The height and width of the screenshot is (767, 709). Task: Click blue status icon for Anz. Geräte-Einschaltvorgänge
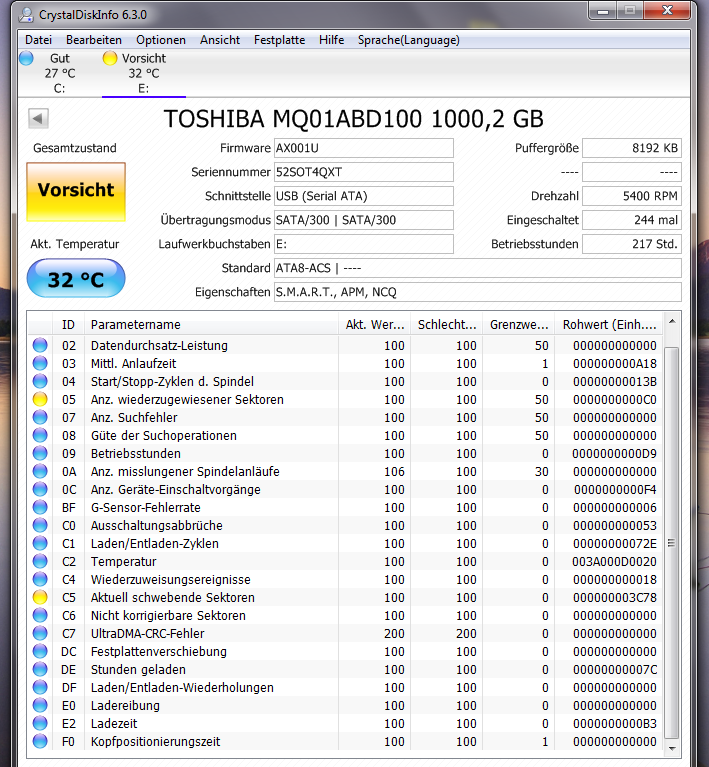[40, 490]
